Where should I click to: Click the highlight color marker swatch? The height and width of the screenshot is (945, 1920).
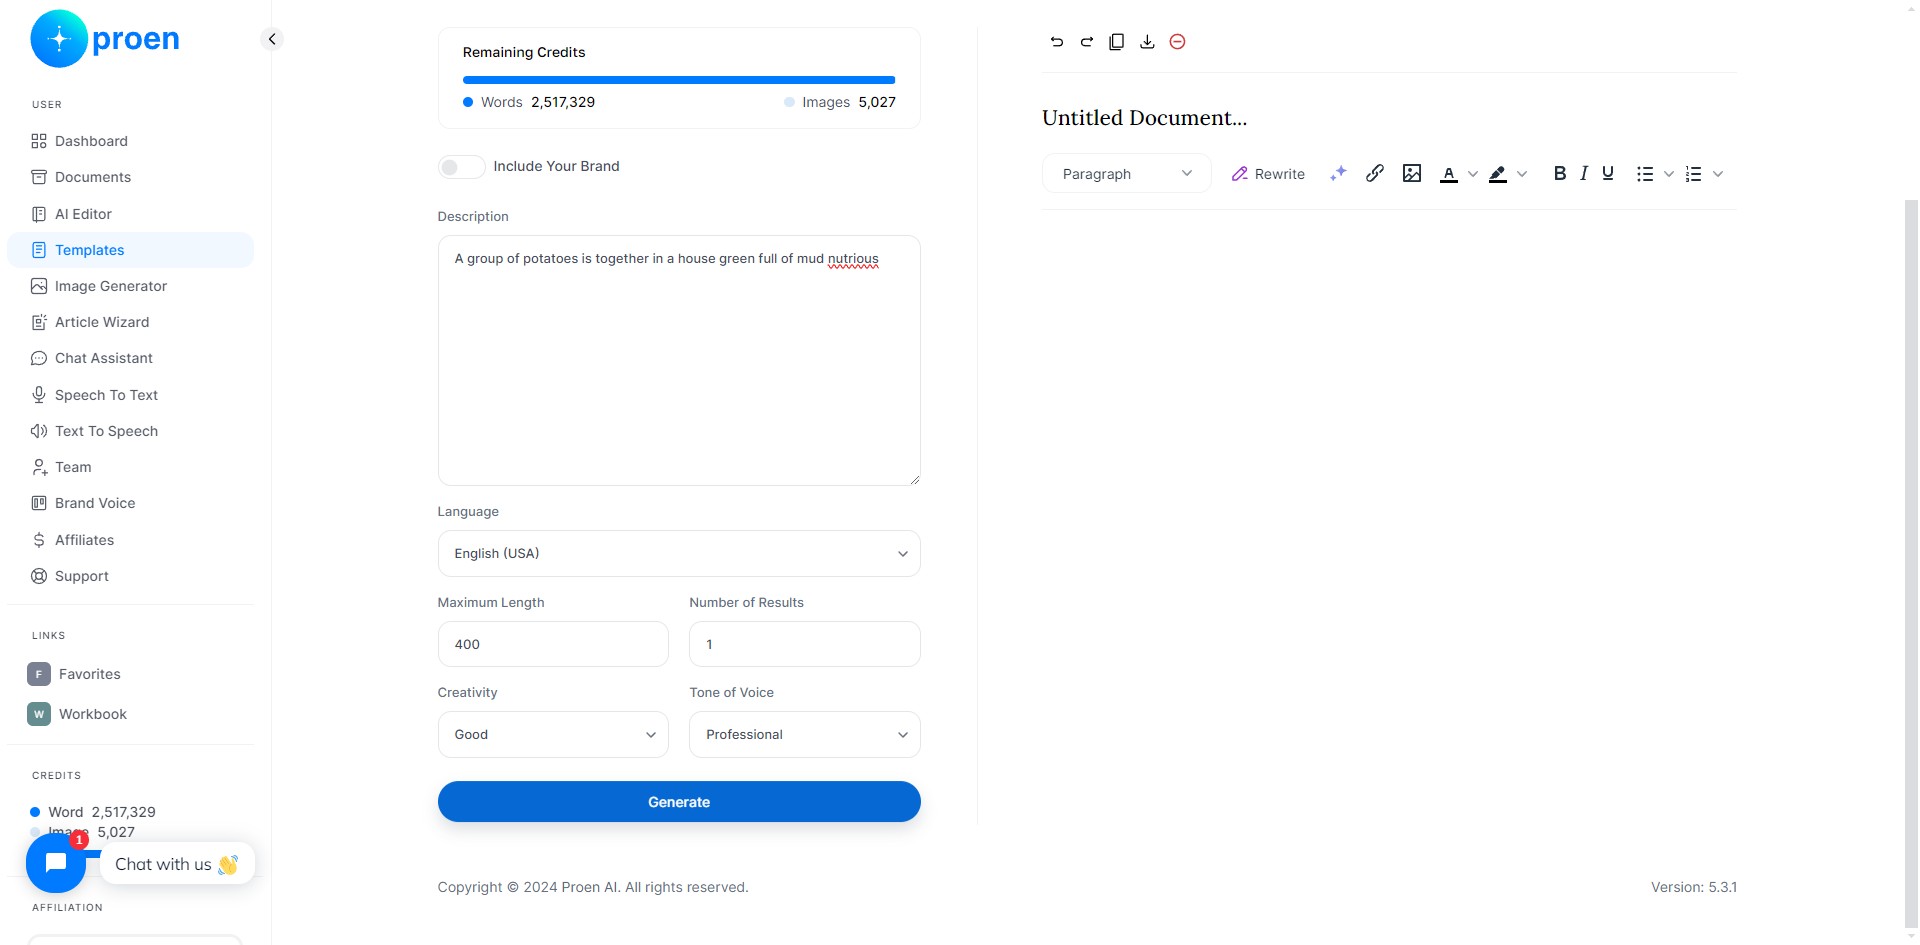coord(1497,174)
